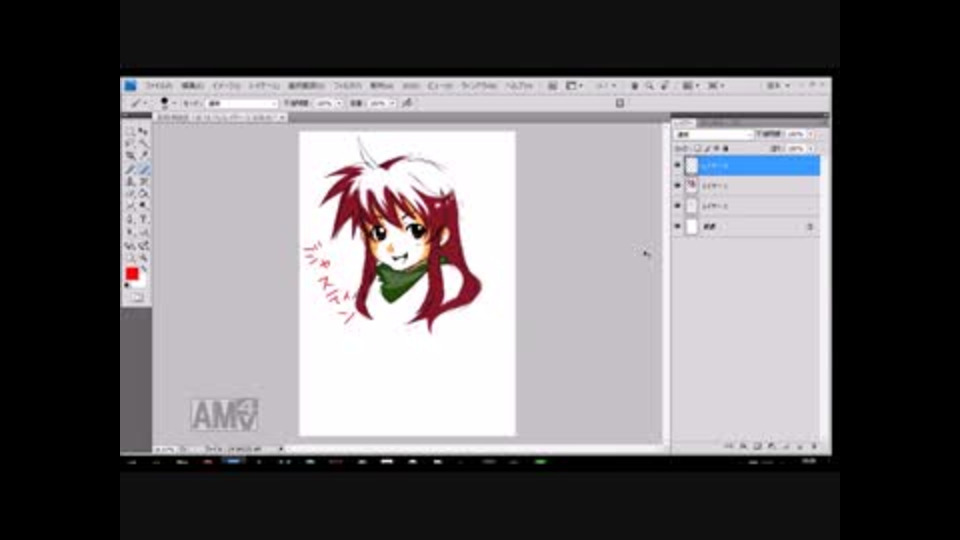This screenshot has width=960, height=540.
Task: Select the Rectangular Marquee tool
Action: (130, 132)
